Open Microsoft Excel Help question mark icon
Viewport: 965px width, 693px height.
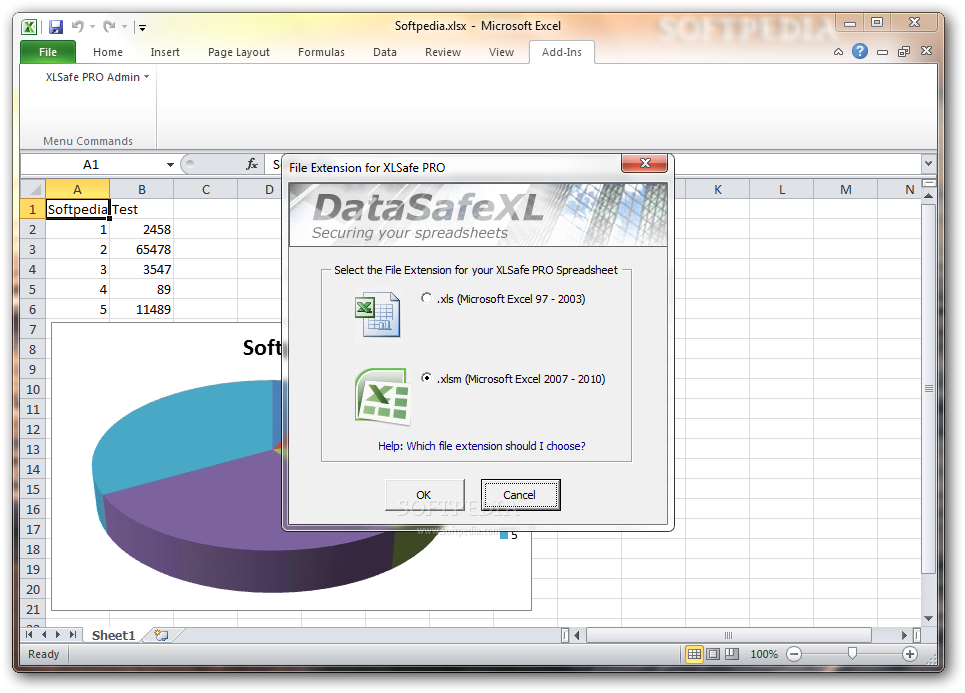(860, 51)
